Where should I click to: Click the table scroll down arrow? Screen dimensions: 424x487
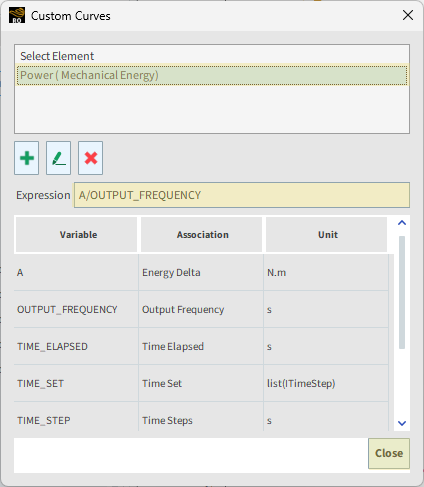point(402,423)
